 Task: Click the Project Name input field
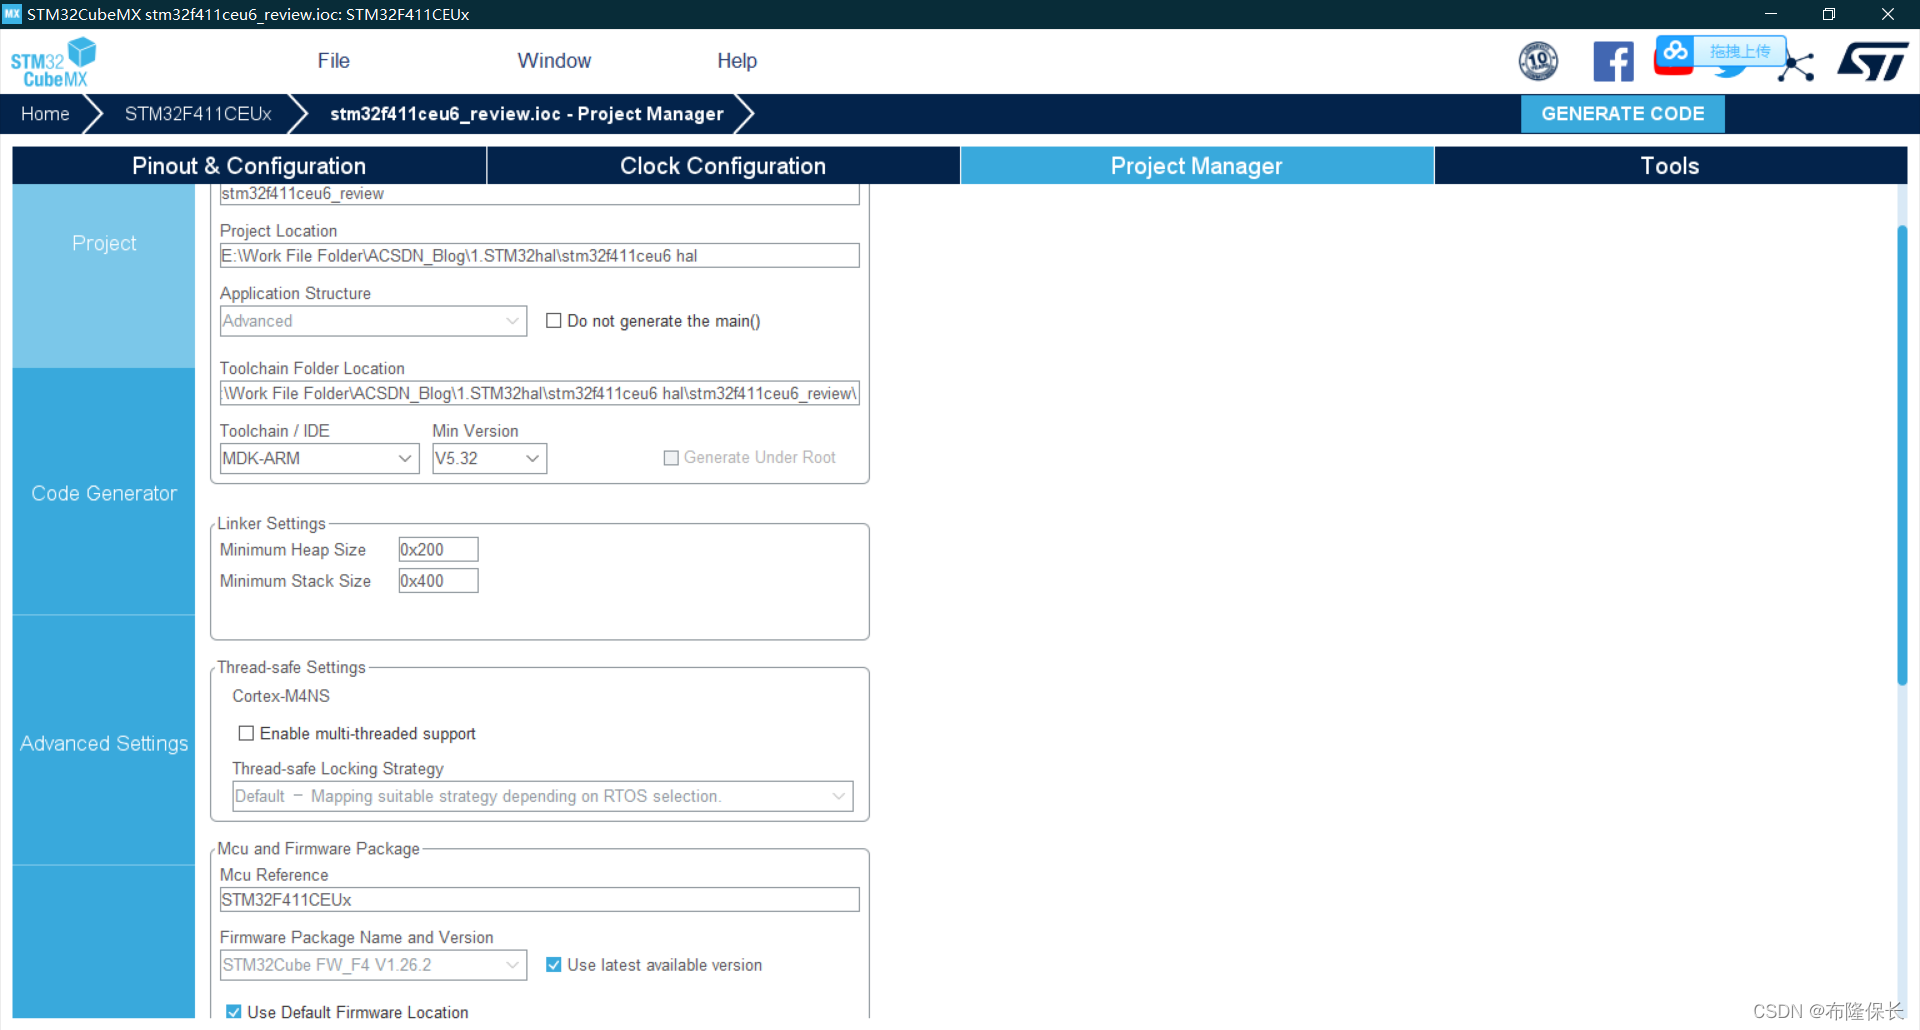pyautogui.click(x=539, y=194)
